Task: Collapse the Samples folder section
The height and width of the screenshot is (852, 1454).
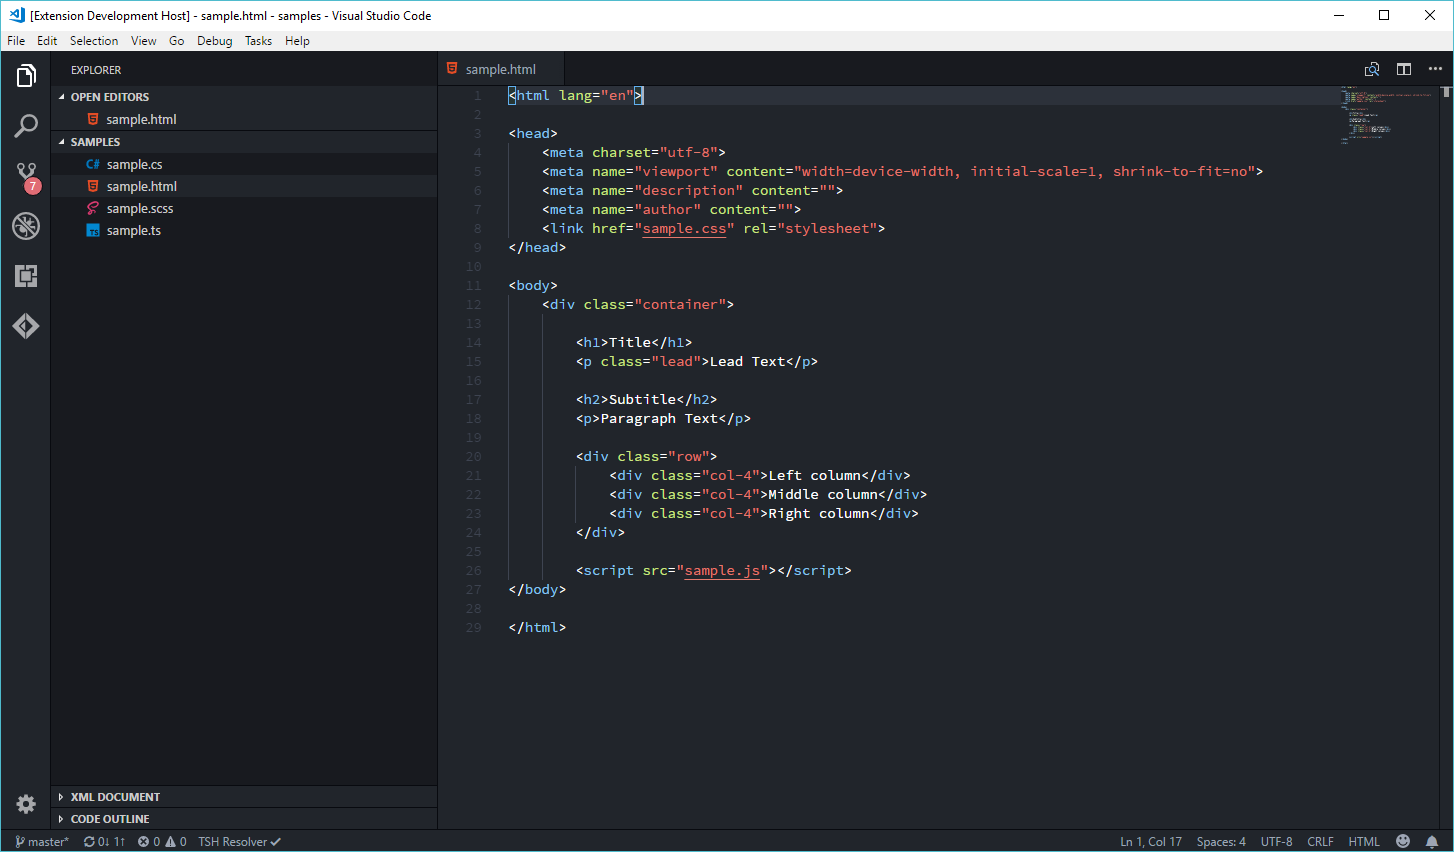Action: [244, 142]
